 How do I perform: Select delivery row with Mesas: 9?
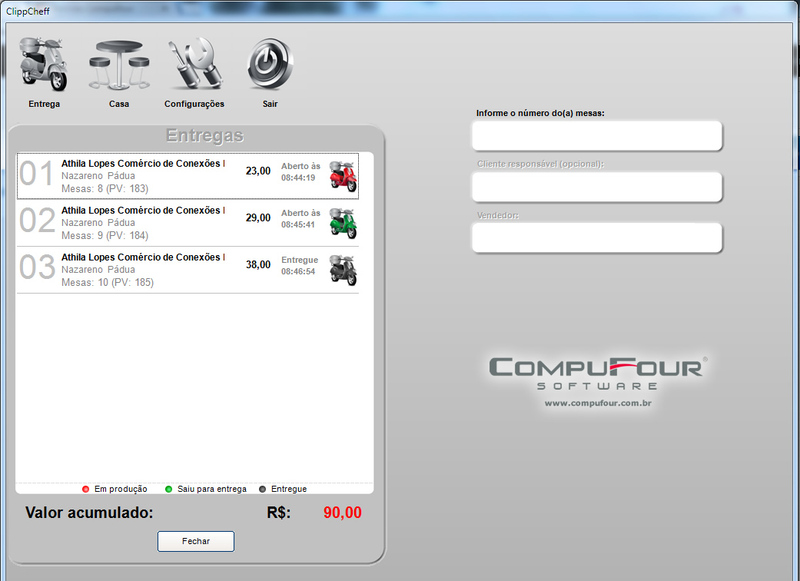150,223
